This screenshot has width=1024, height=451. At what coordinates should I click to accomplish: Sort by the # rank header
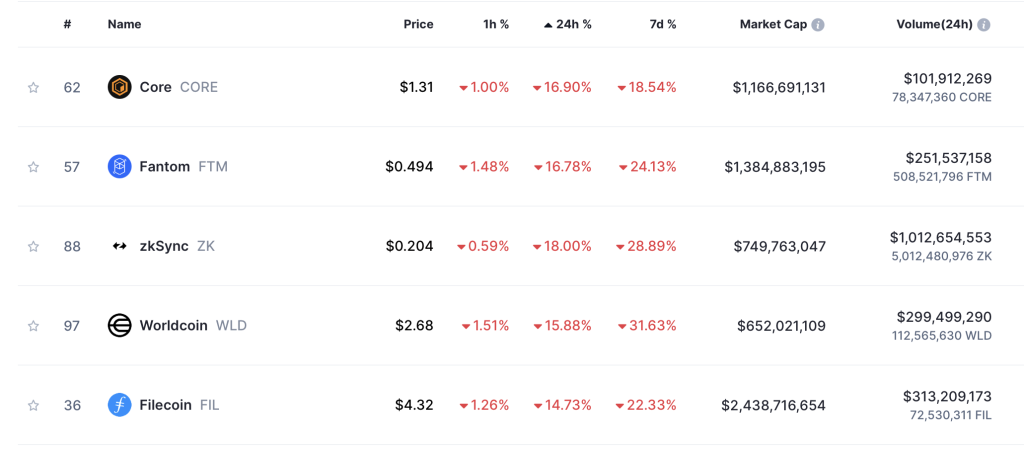coord(67,25)
